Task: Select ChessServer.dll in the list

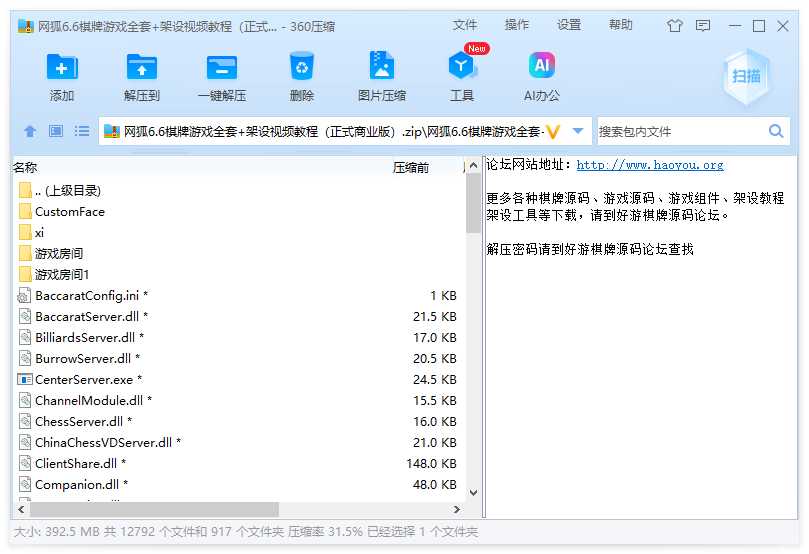Action: click(239, 421)
